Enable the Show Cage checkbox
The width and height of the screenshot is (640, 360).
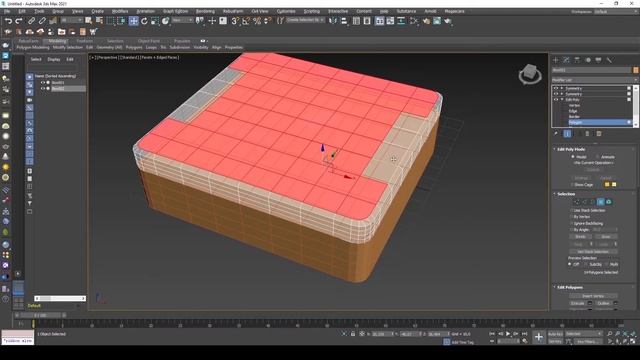(571, 185)
